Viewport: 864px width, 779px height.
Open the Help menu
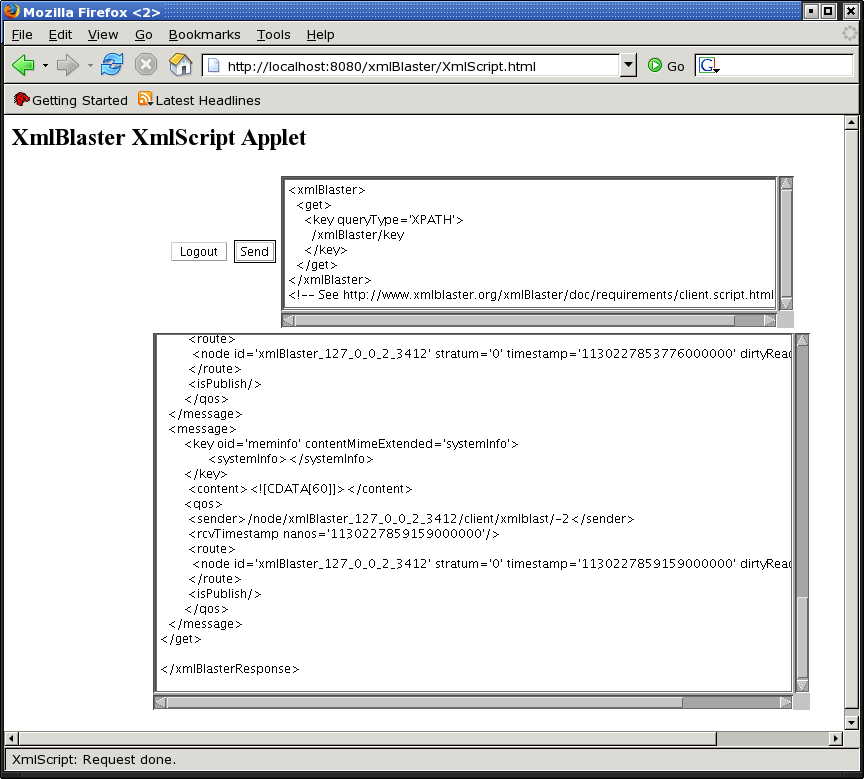pyautogui.click(x=320, y=35)
